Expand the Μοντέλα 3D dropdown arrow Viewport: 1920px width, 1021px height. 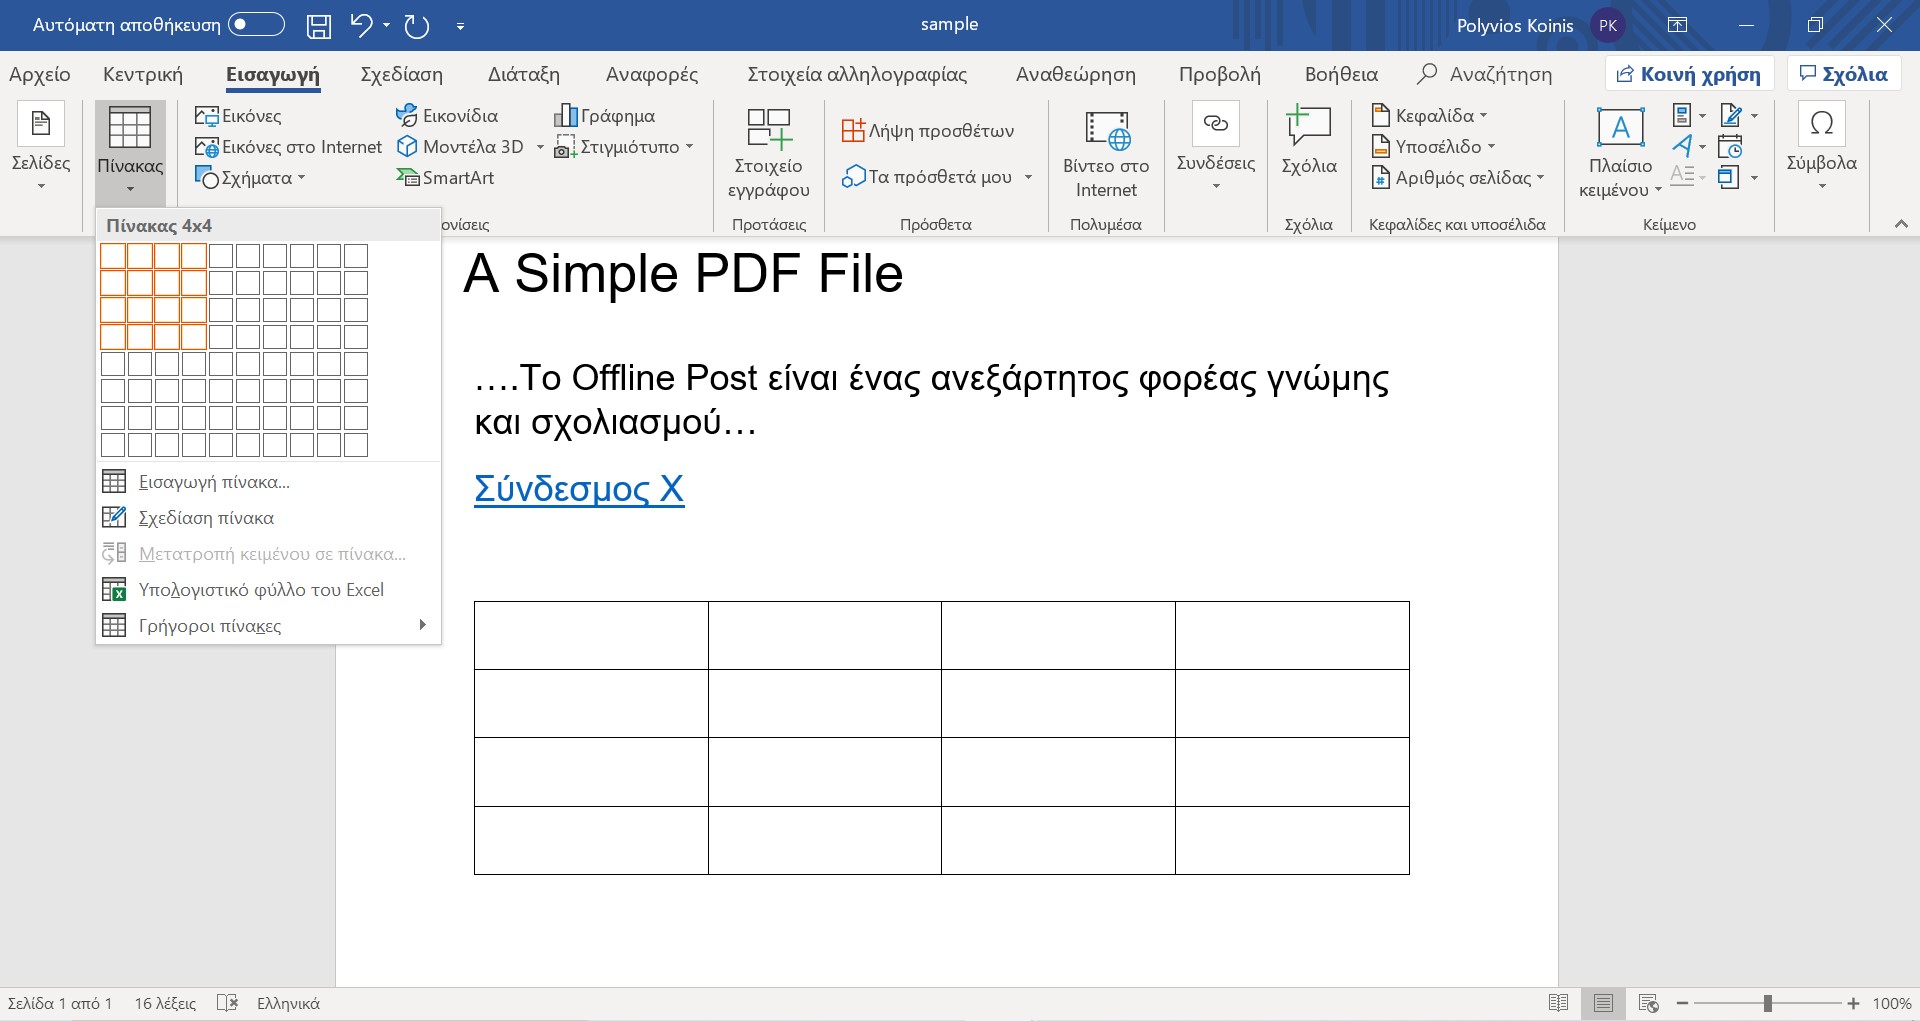[x=540, y=147]
